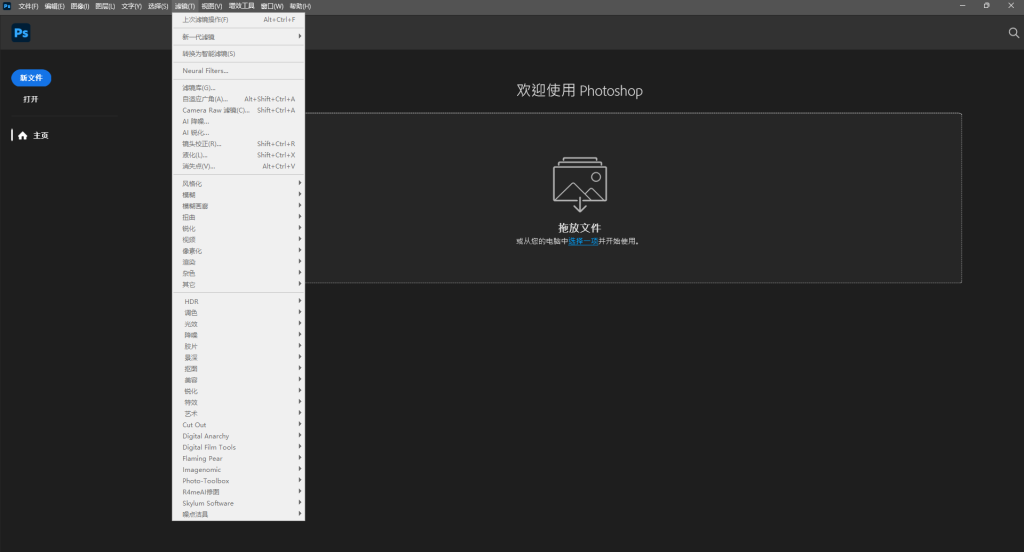The width and height of the screenshot is (1024, 552).
Task: Choose 自适应广角(A)...
Action: pyautogui.click(x=238, y=99)
